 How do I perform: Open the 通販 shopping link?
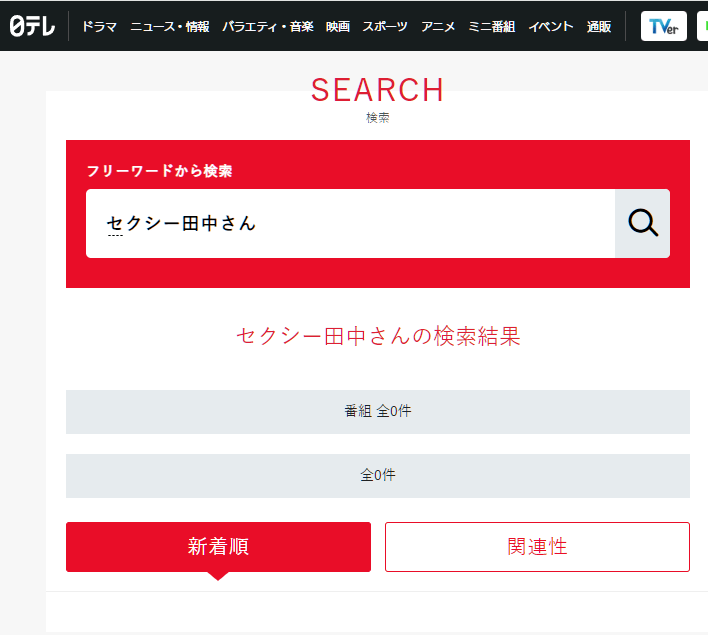tap(599, 26)
